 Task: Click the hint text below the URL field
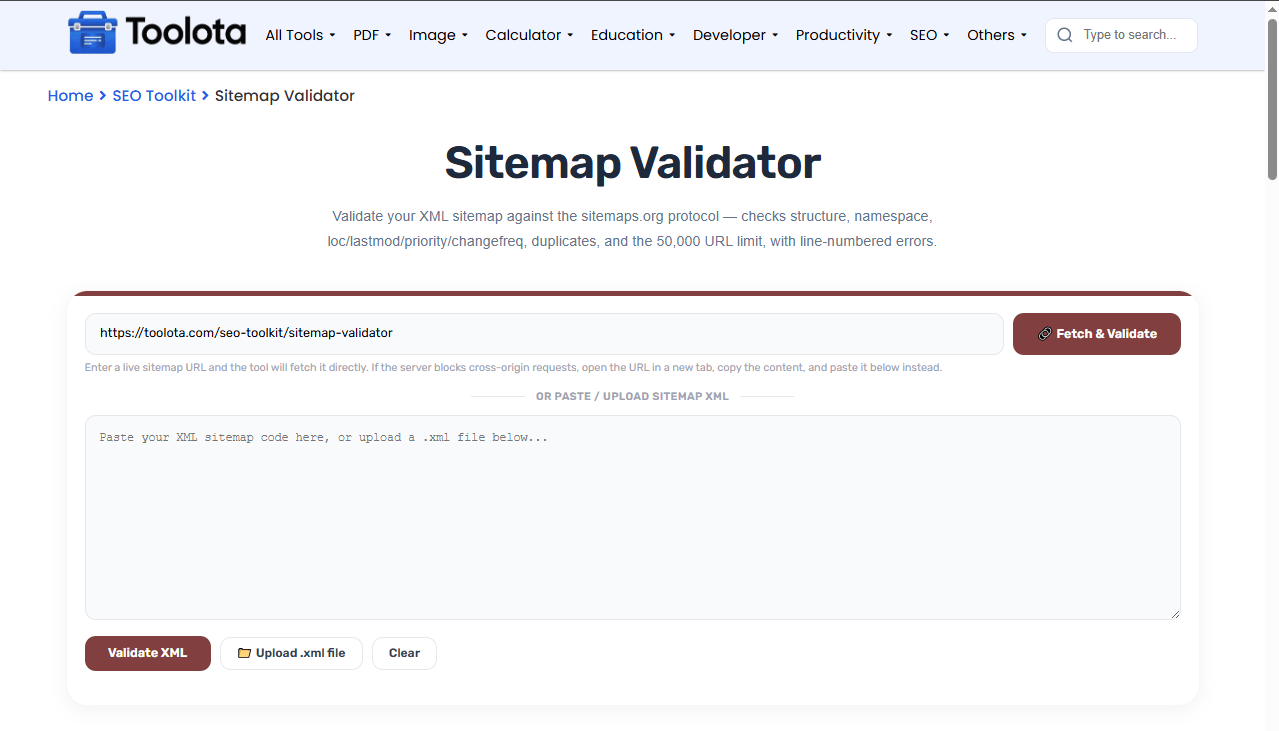513,368
